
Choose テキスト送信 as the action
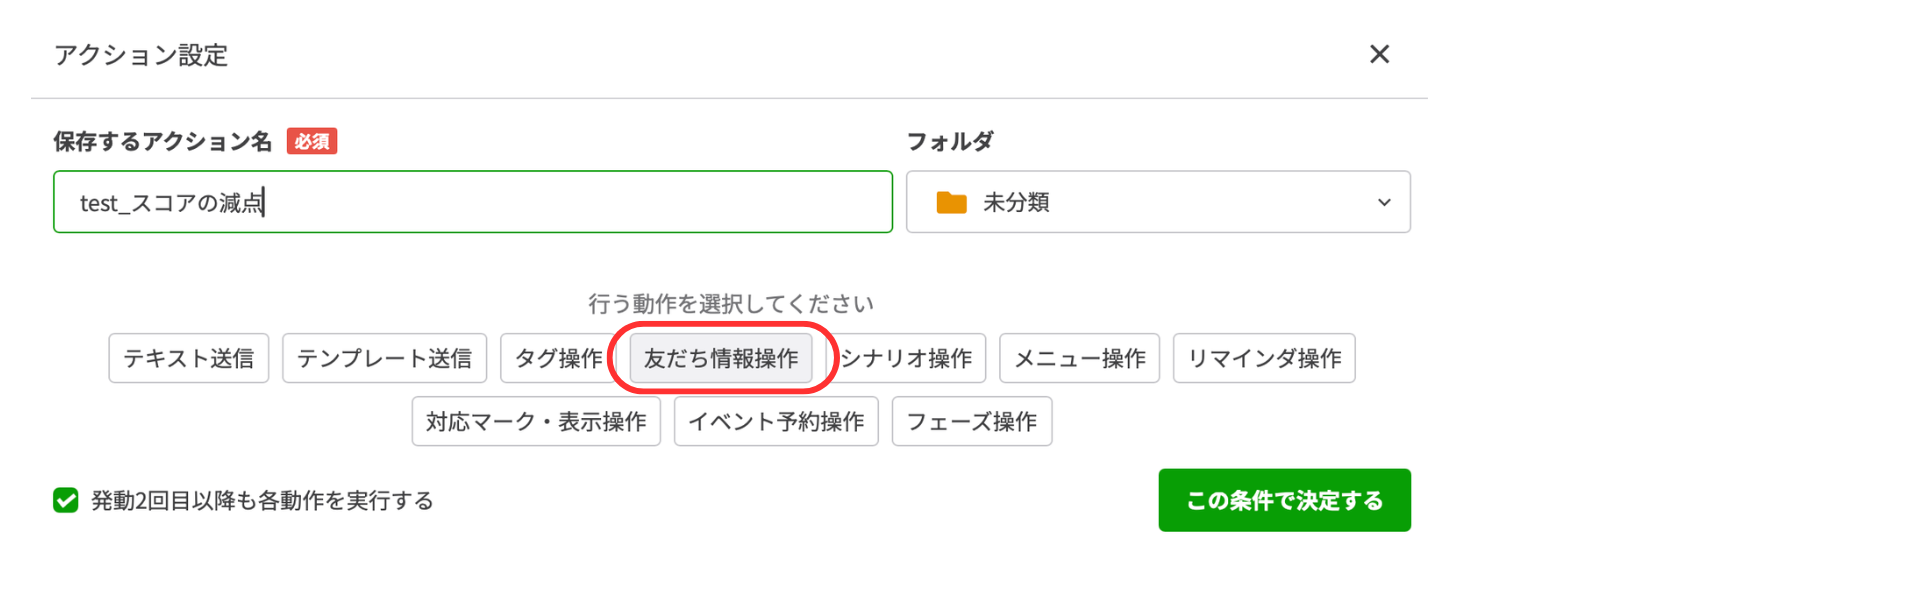click(x=188, y=358)
